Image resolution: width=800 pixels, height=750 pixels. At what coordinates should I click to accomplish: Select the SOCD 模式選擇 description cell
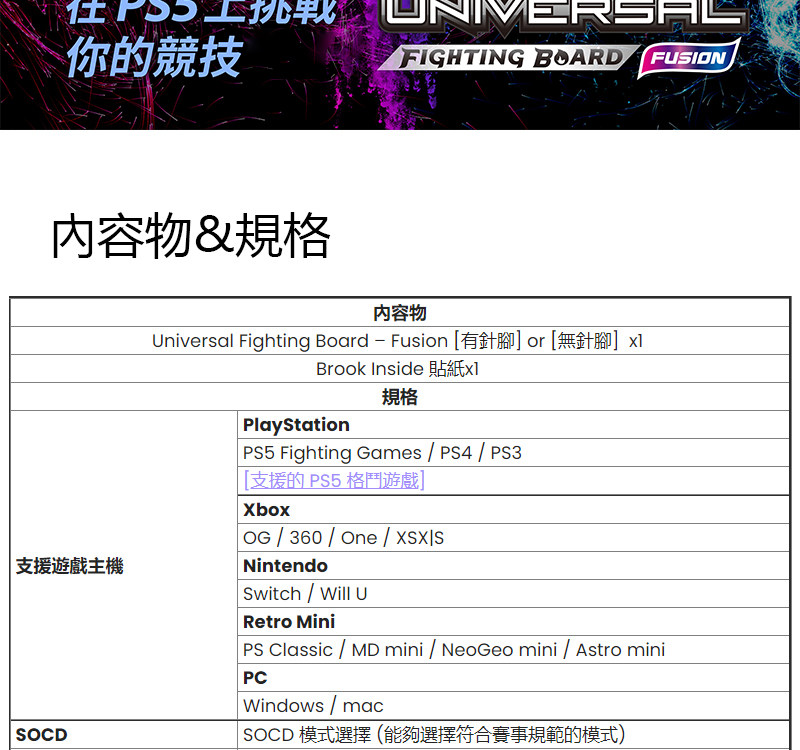[513, 735]
